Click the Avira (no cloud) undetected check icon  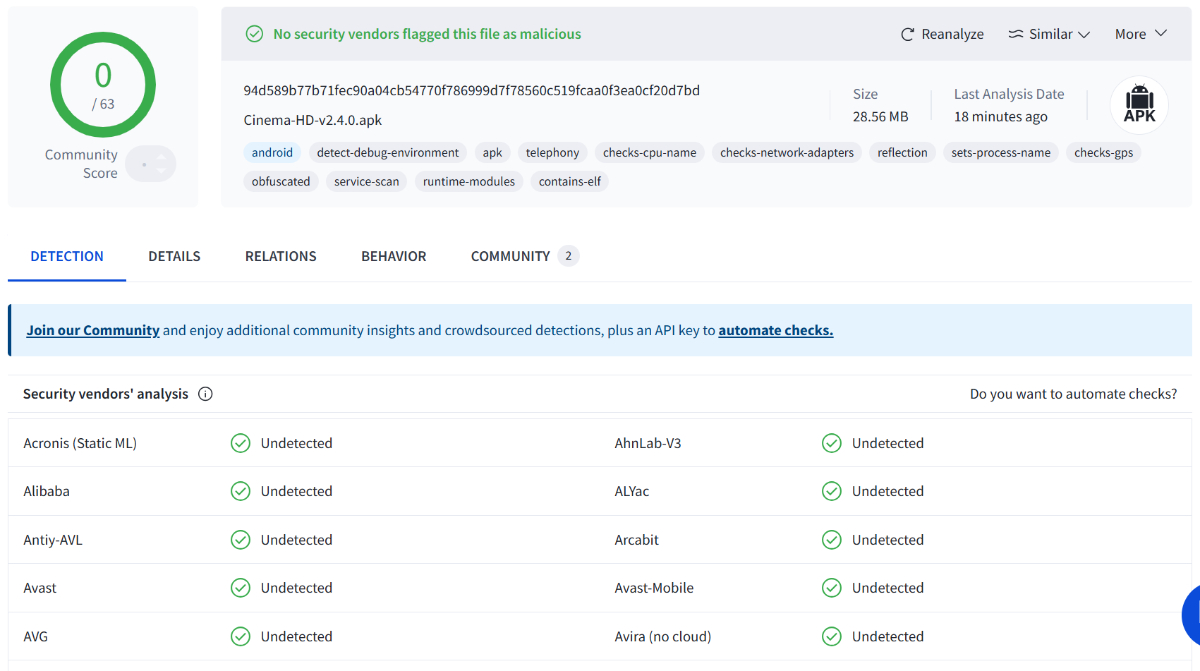pyautogui.click(x=831, y=636)
